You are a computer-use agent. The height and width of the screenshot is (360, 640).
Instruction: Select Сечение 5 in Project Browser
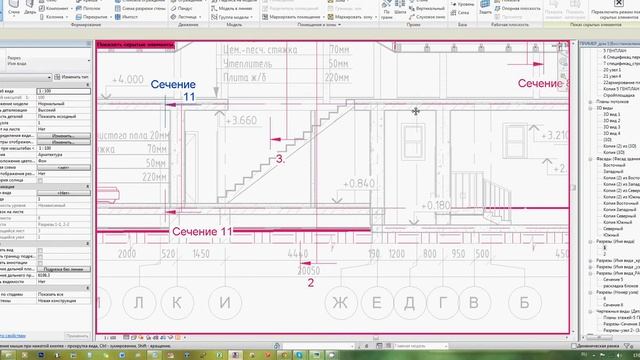[613, 280]
